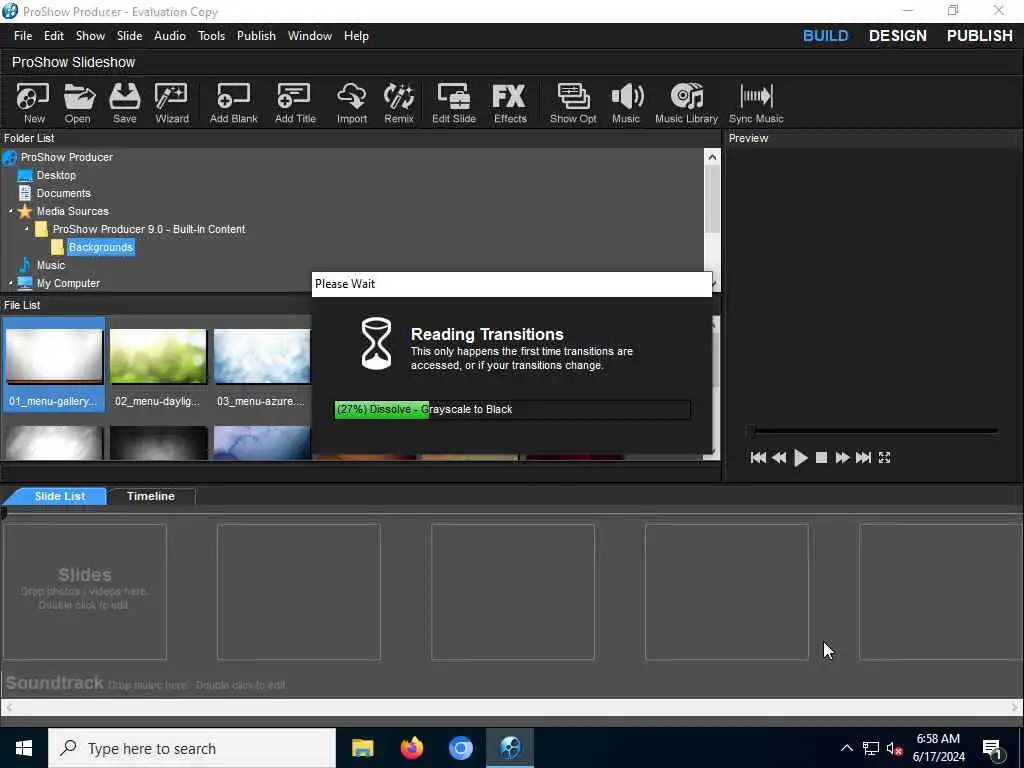1024x768 pixels.
Task: Select Desktop in Folder List
Action: [x=56, y=175]
